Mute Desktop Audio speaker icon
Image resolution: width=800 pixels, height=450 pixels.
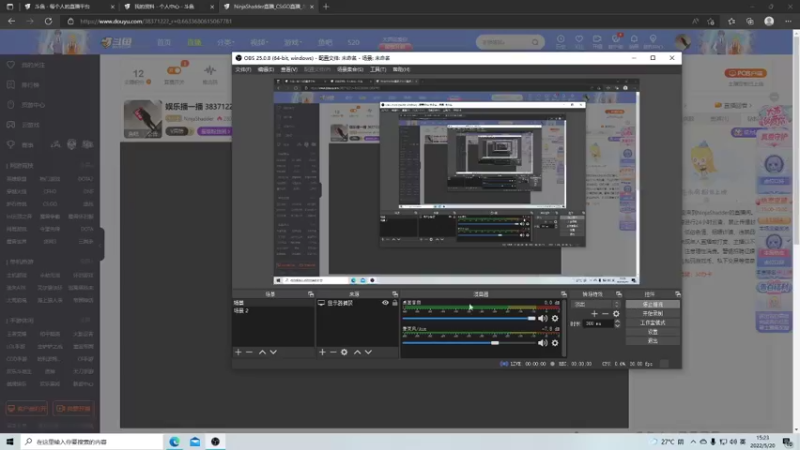tap(542, 318)
